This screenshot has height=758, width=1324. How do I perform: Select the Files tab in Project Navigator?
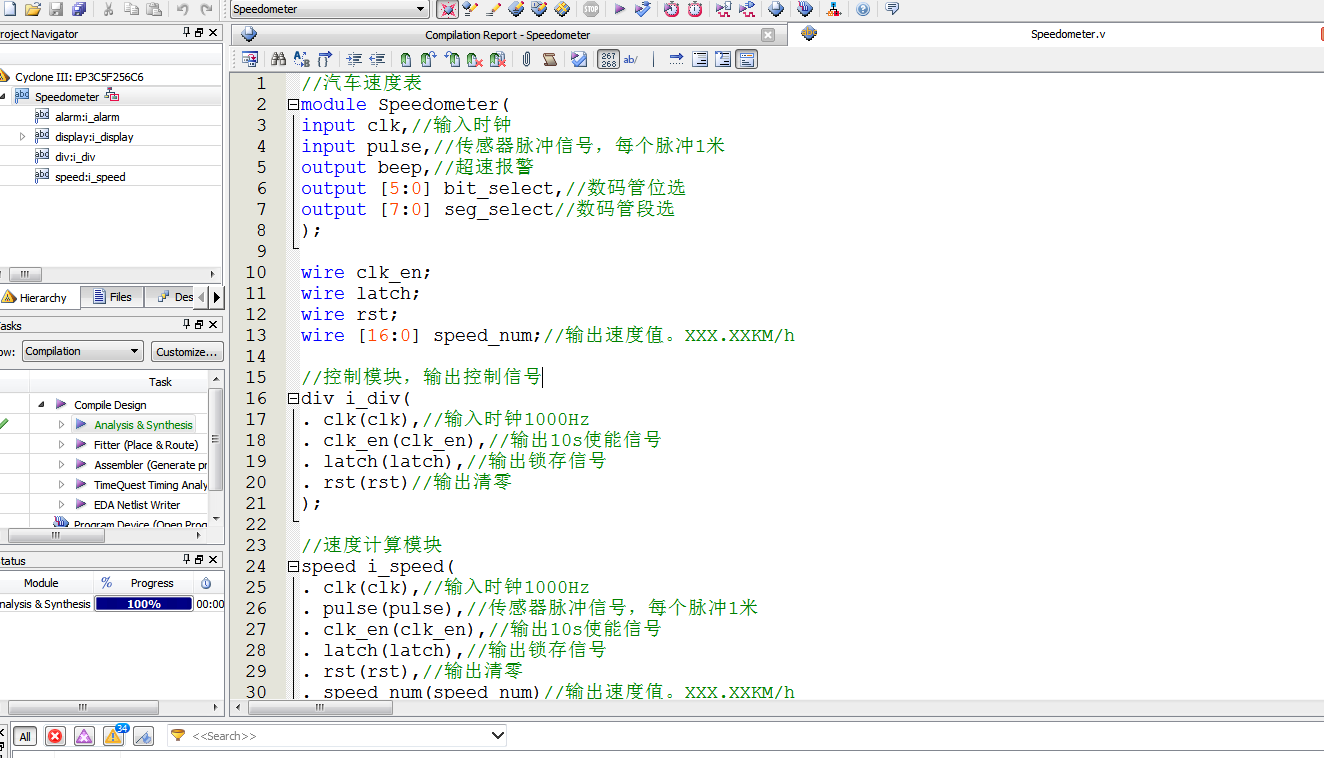tap(112, 297)
